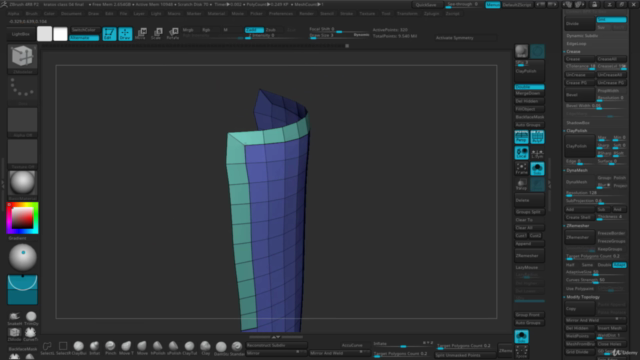Open the stroke type dots icon
This screenshot has height=360, width=640.
(22, 88)
